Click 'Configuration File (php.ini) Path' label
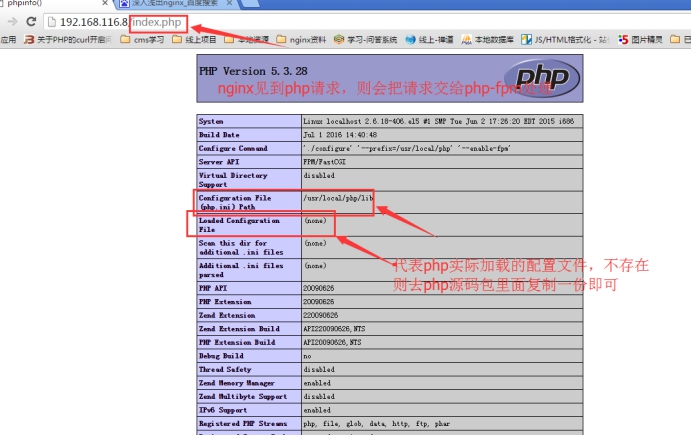 click(x=235, y=203)
